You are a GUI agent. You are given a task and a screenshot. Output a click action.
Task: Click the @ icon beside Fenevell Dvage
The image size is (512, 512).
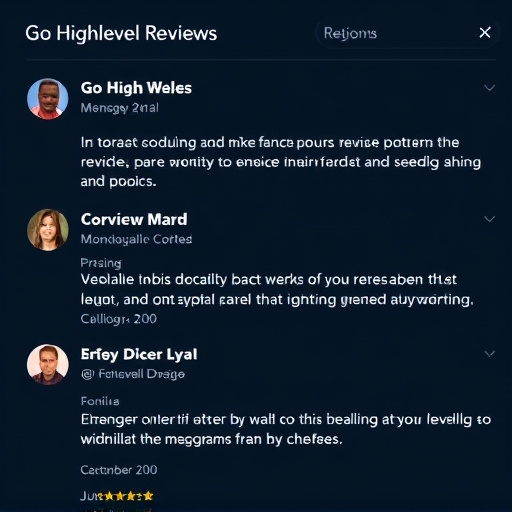(87, 374)
